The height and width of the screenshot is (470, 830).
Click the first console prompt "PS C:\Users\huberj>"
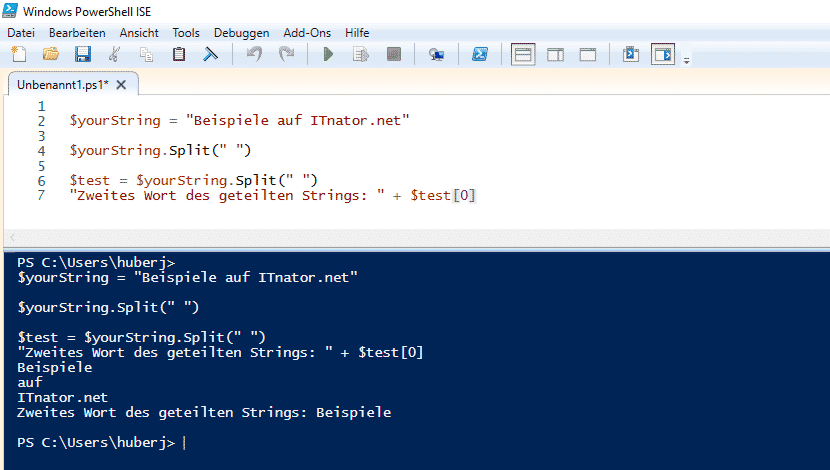click(x=96, y=263)
